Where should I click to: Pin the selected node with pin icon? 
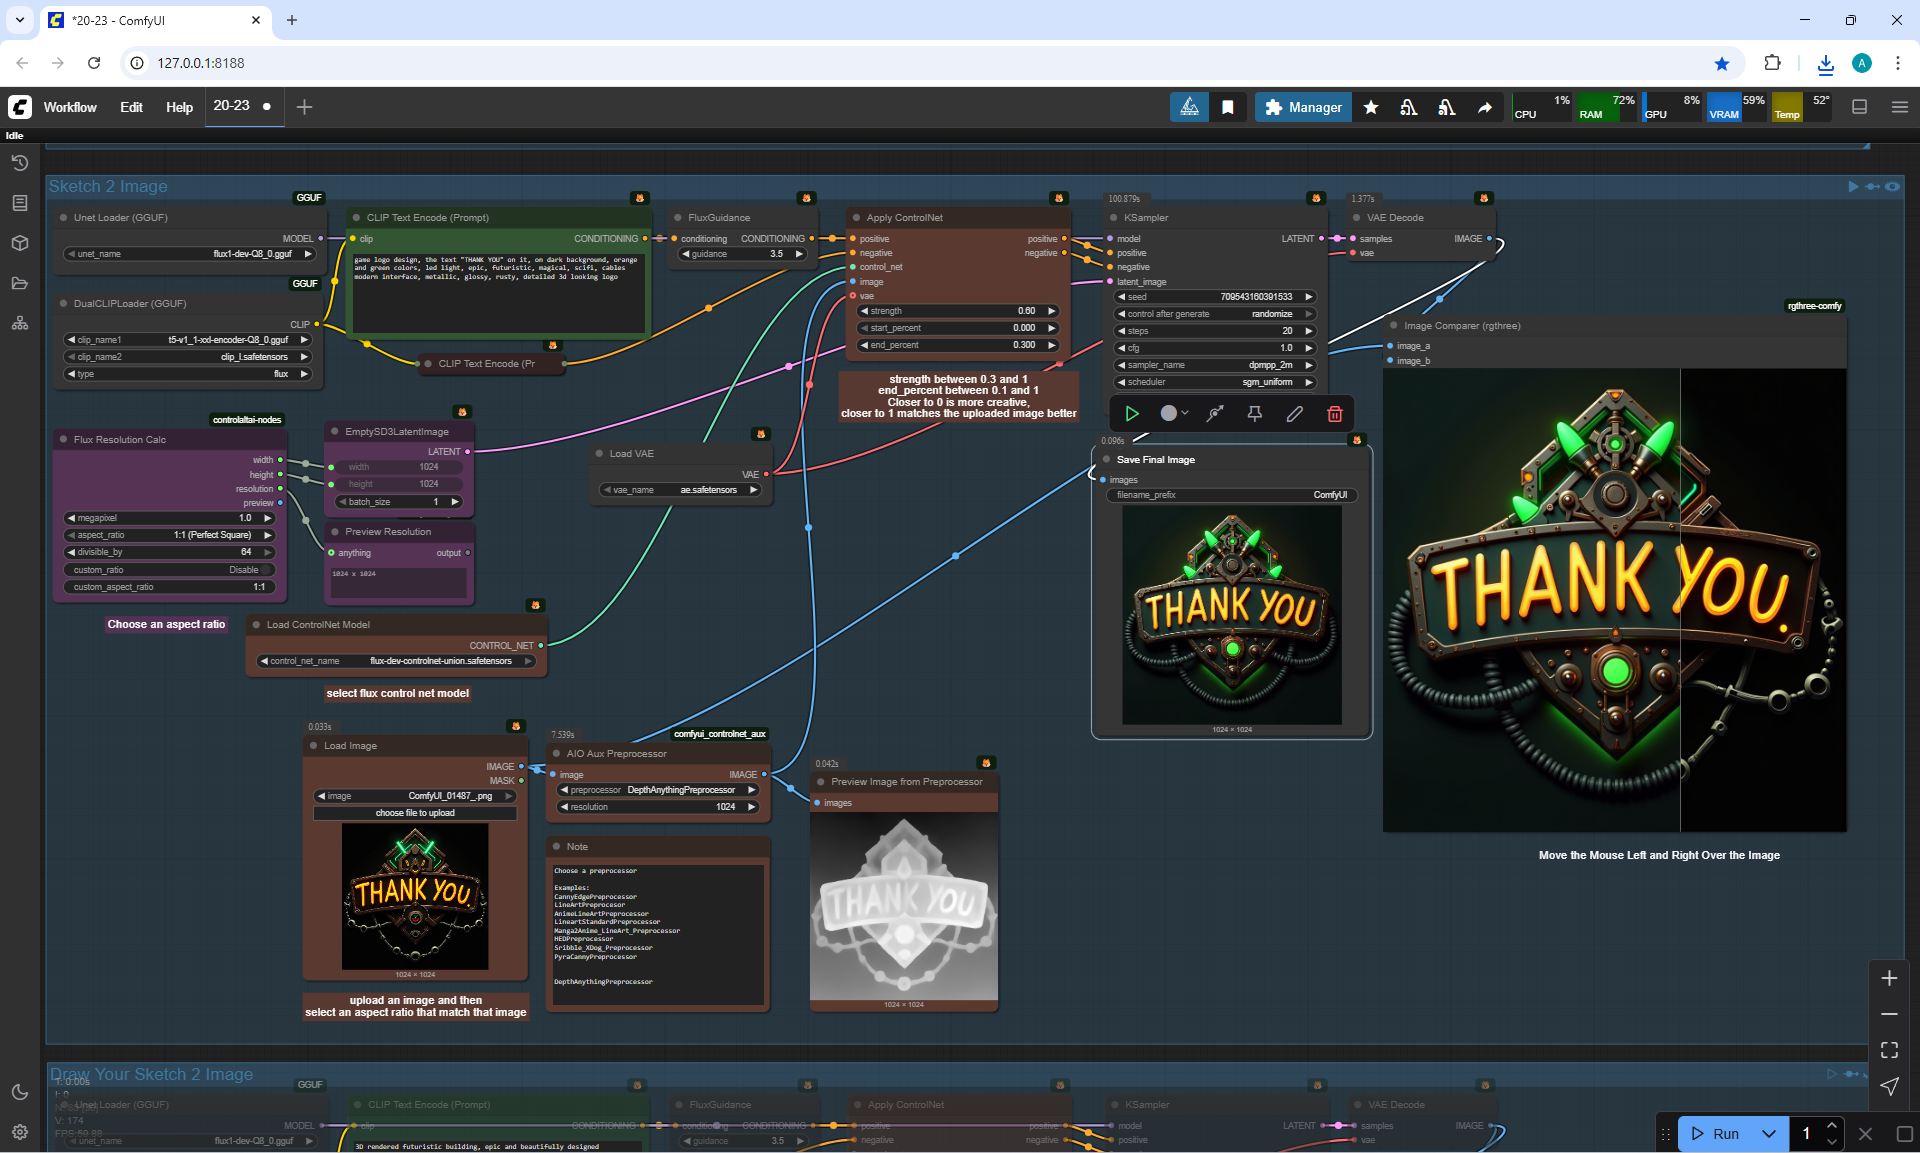(1254, 413)
